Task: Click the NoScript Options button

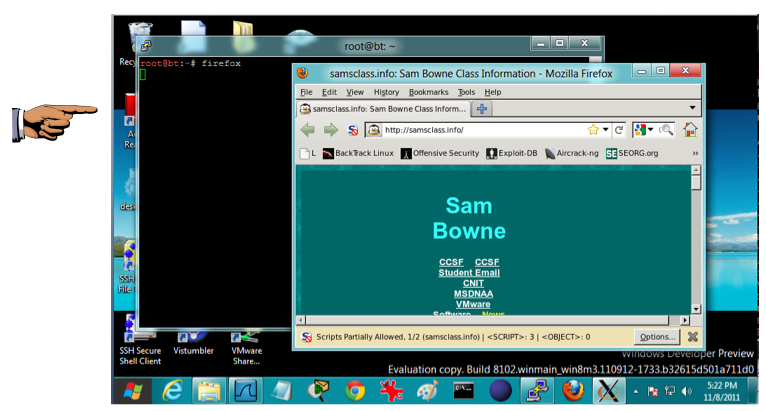Action: 658,337
